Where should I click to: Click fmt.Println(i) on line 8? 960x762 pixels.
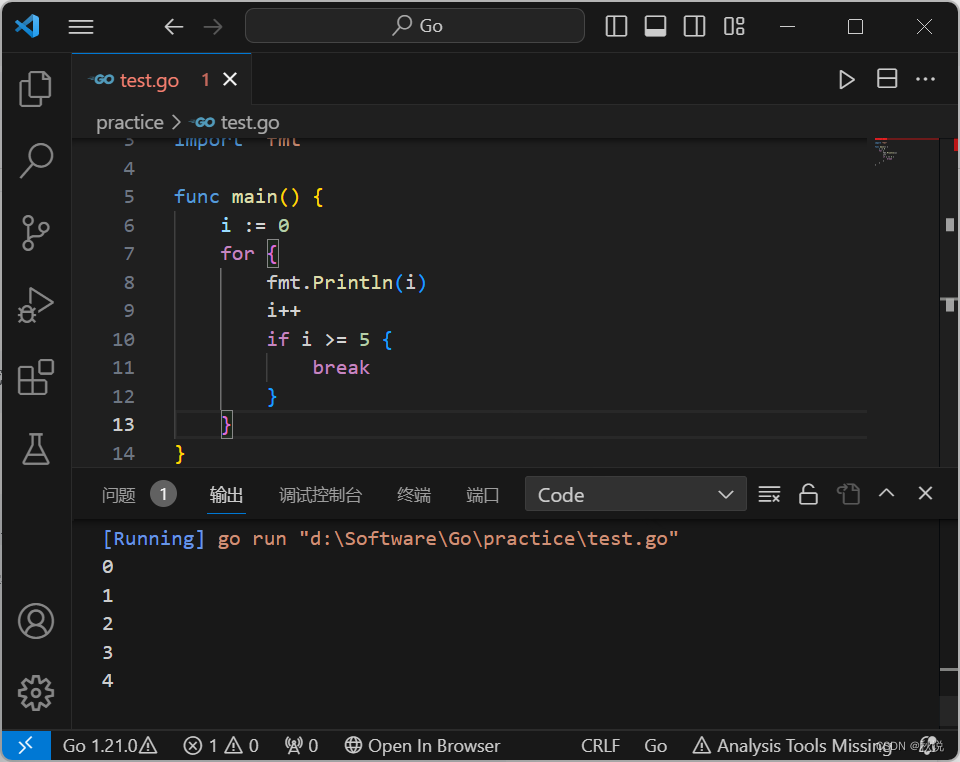pyautogui.click(x=347, y=282)
